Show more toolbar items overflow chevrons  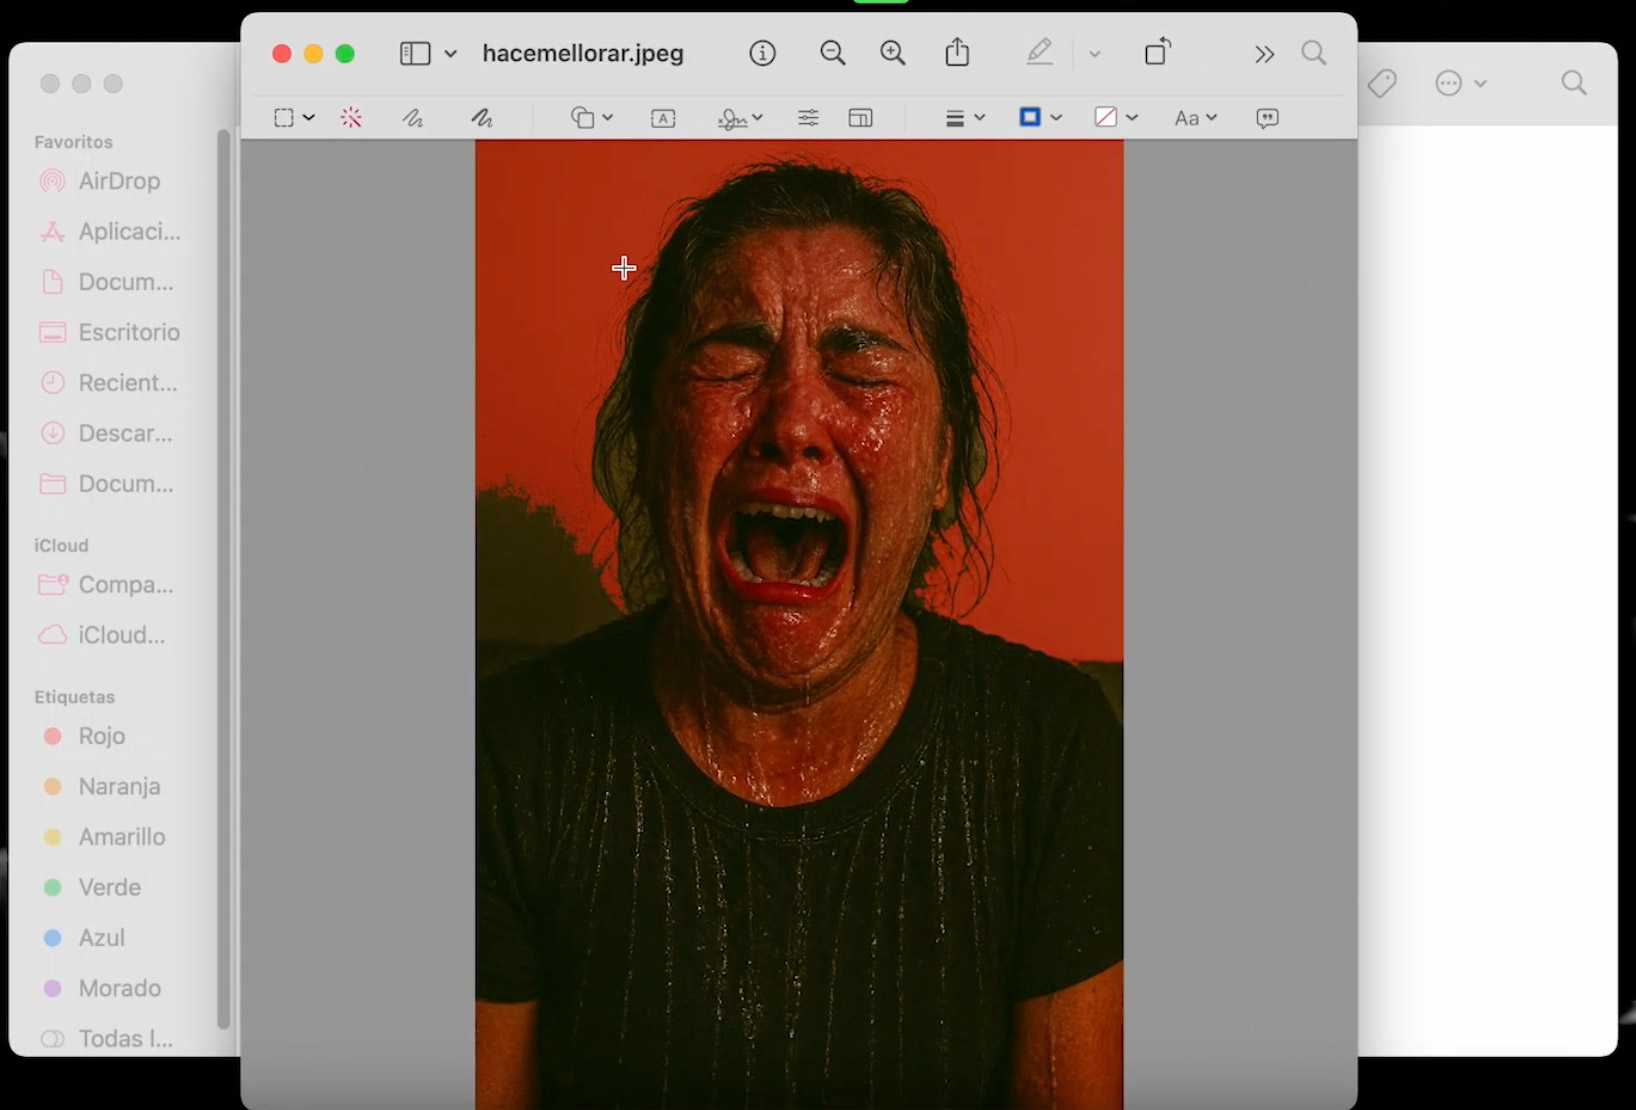[1264, 54]
